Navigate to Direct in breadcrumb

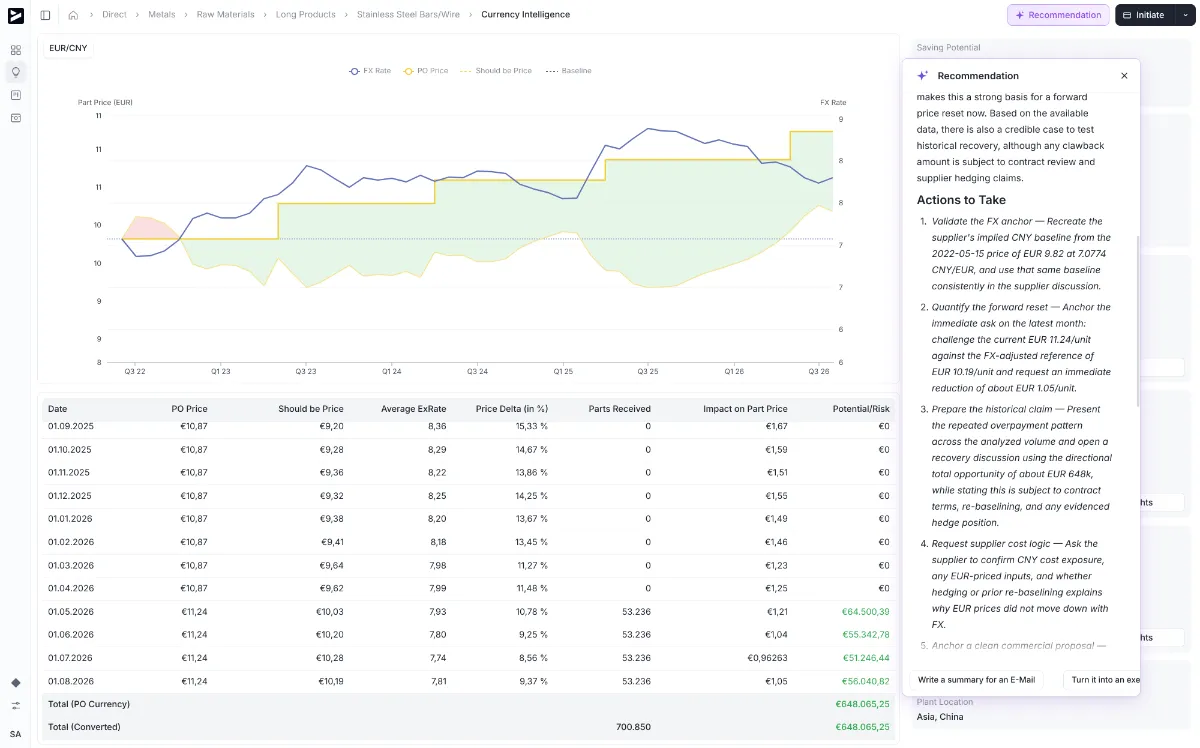click(114, 15)
